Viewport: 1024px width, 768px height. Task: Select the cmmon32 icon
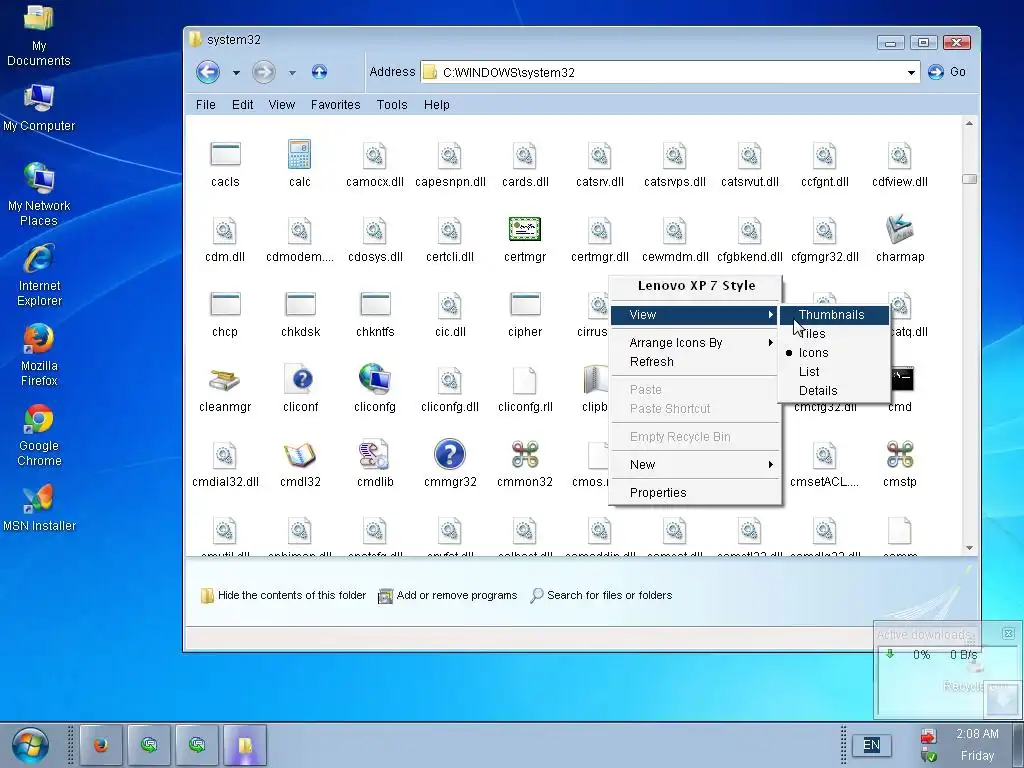pos(524,455)
